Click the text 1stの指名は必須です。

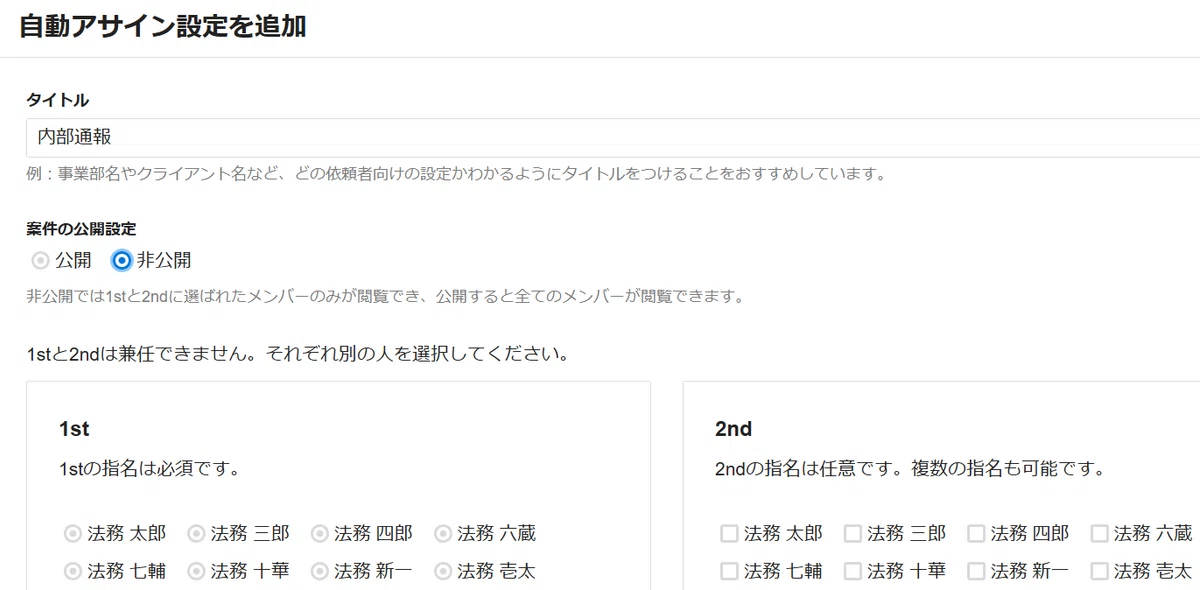(x=149, y=468)
